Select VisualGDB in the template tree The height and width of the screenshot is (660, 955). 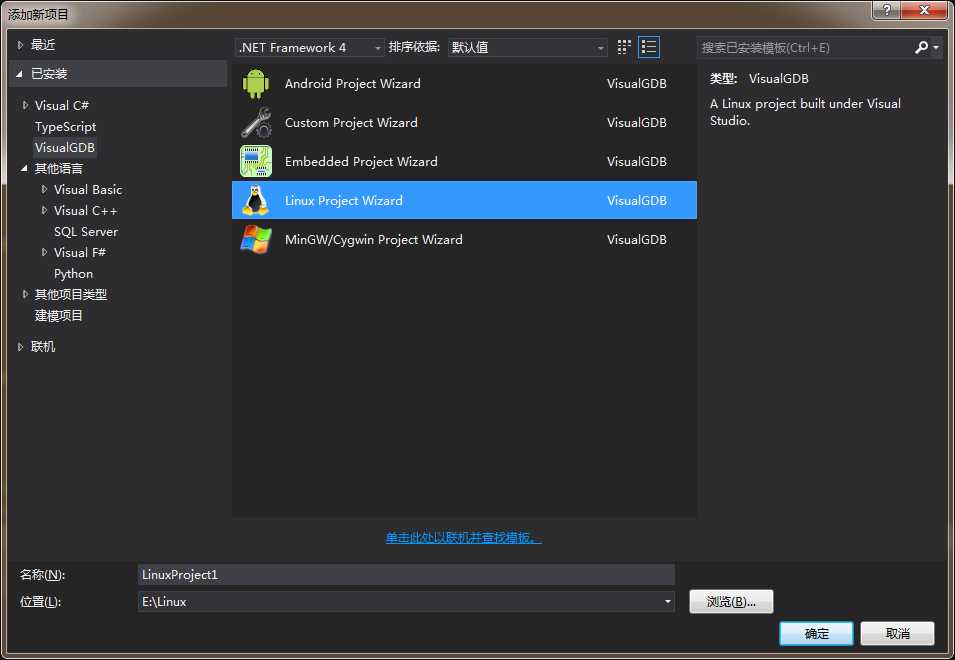coord(65,147)
